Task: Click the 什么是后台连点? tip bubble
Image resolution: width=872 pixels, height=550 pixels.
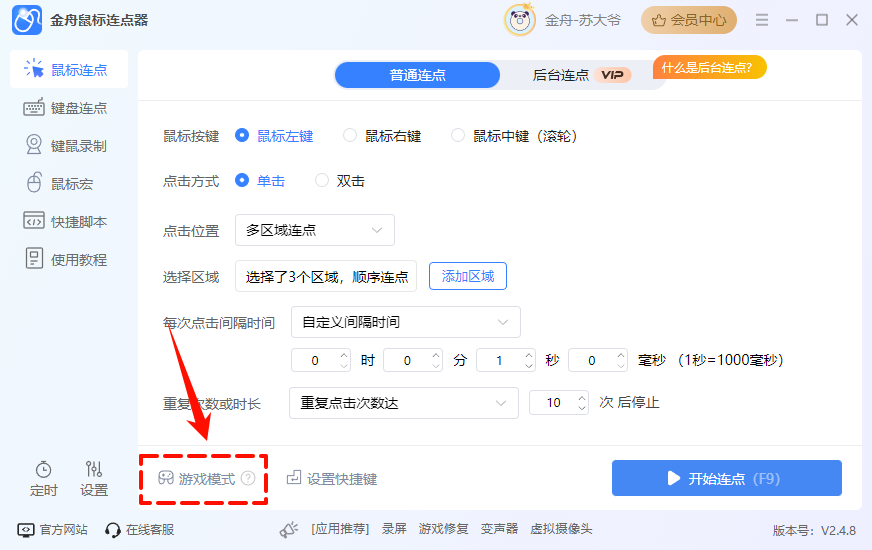Action: (710, 68)
